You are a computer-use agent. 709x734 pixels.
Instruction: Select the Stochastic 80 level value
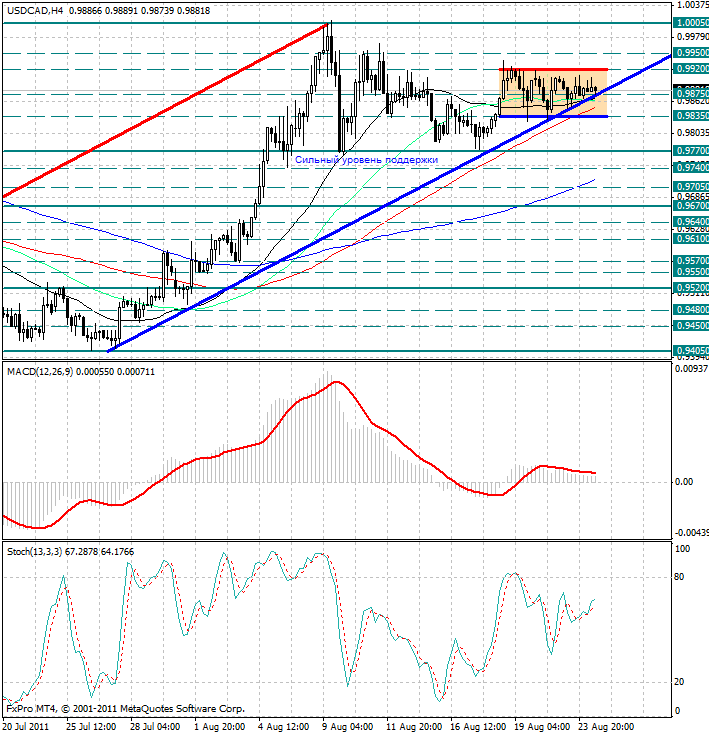(x=679, y=577)
